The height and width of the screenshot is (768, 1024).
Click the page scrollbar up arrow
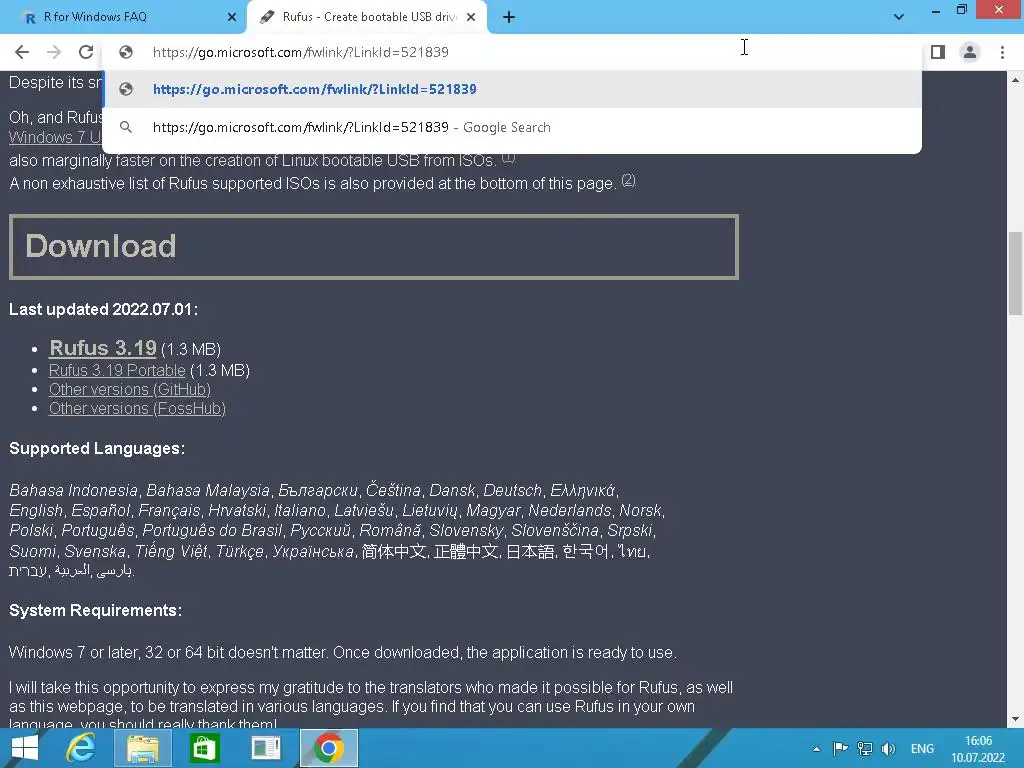1016,80
